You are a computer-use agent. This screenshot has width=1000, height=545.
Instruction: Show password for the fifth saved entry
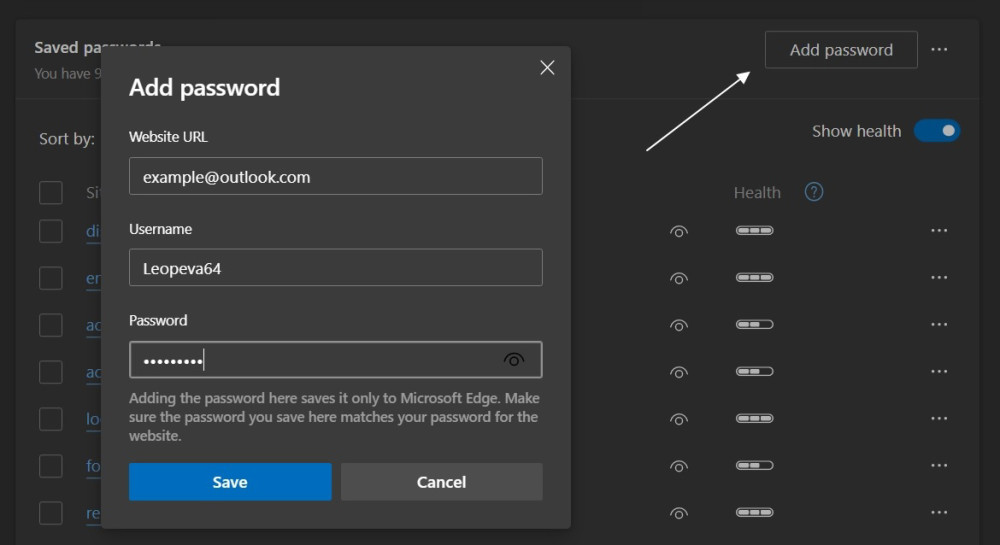679,419
